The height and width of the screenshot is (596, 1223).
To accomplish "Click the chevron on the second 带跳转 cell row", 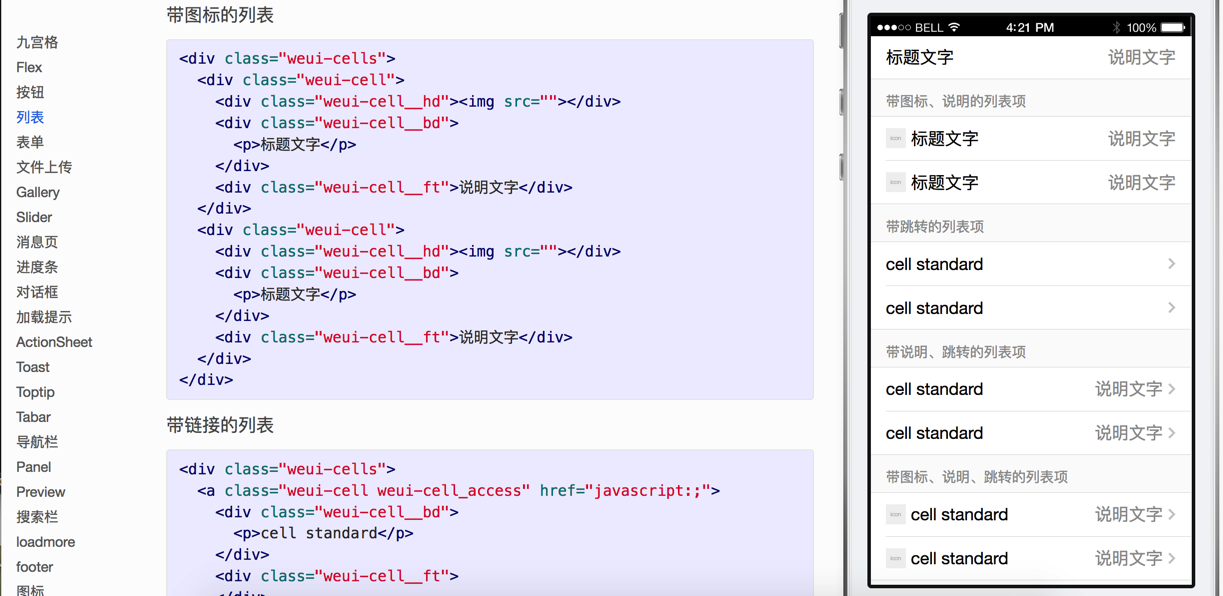I will click(x=1171, y=308).
